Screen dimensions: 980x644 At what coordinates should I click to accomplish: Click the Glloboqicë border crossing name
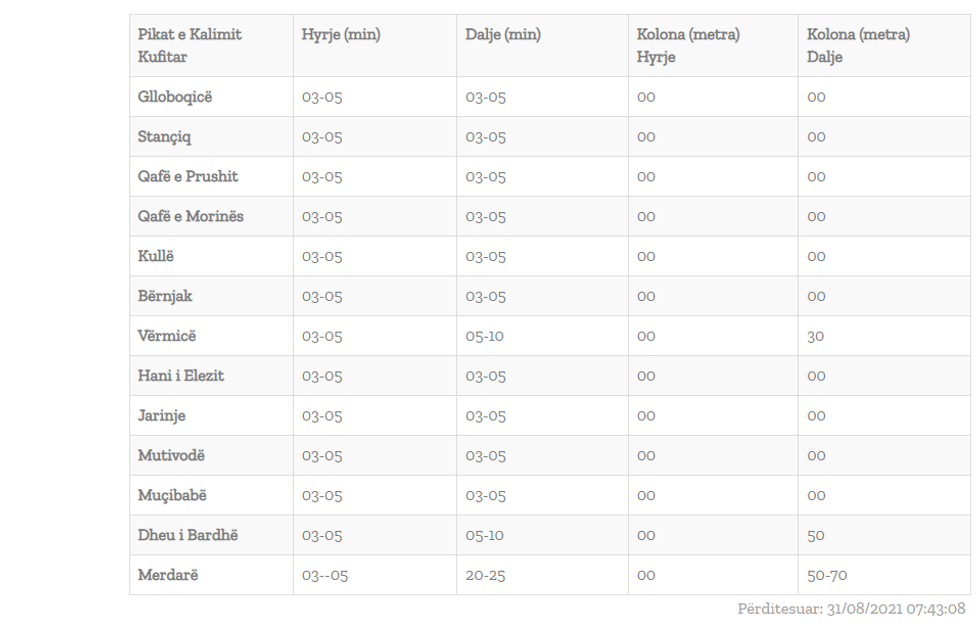click(175, 97)
